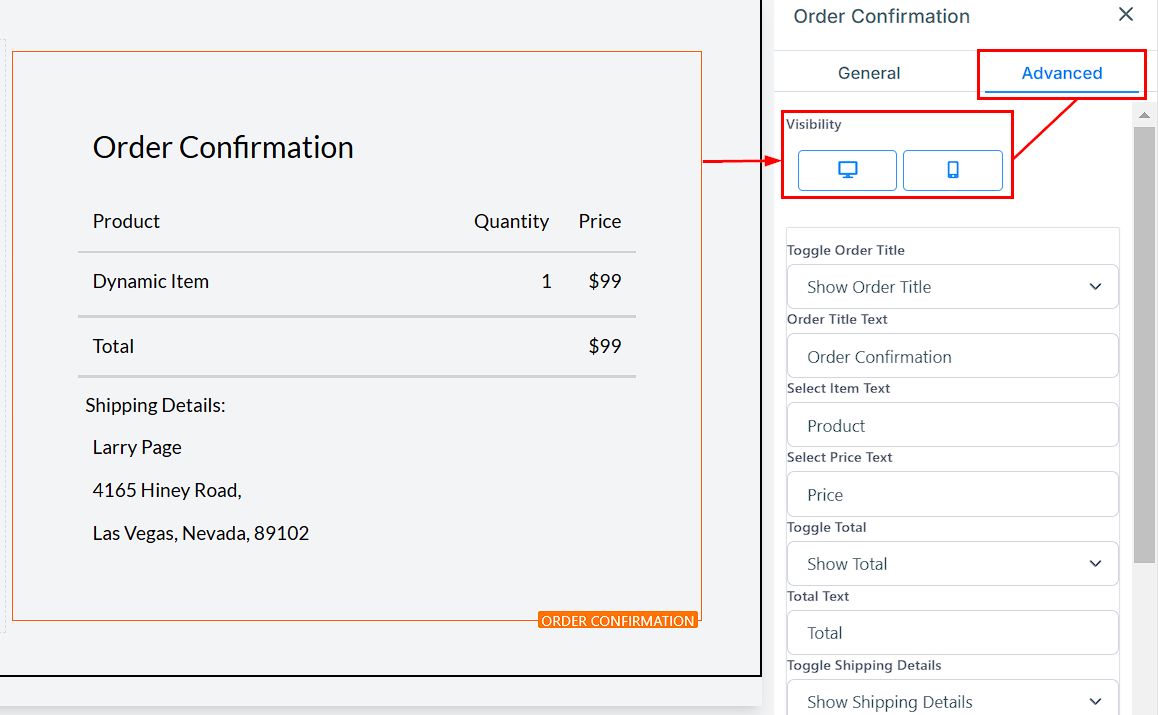Focus the Select Price Text field
The width and height of the screenshot is (1158, 715).
point(951,495)
